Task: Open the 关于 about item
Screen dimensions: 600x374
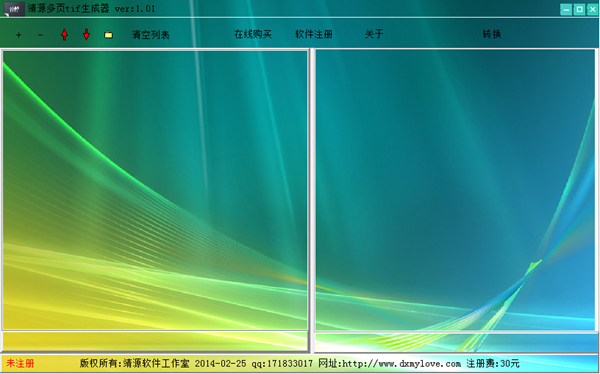Action: 374,34
